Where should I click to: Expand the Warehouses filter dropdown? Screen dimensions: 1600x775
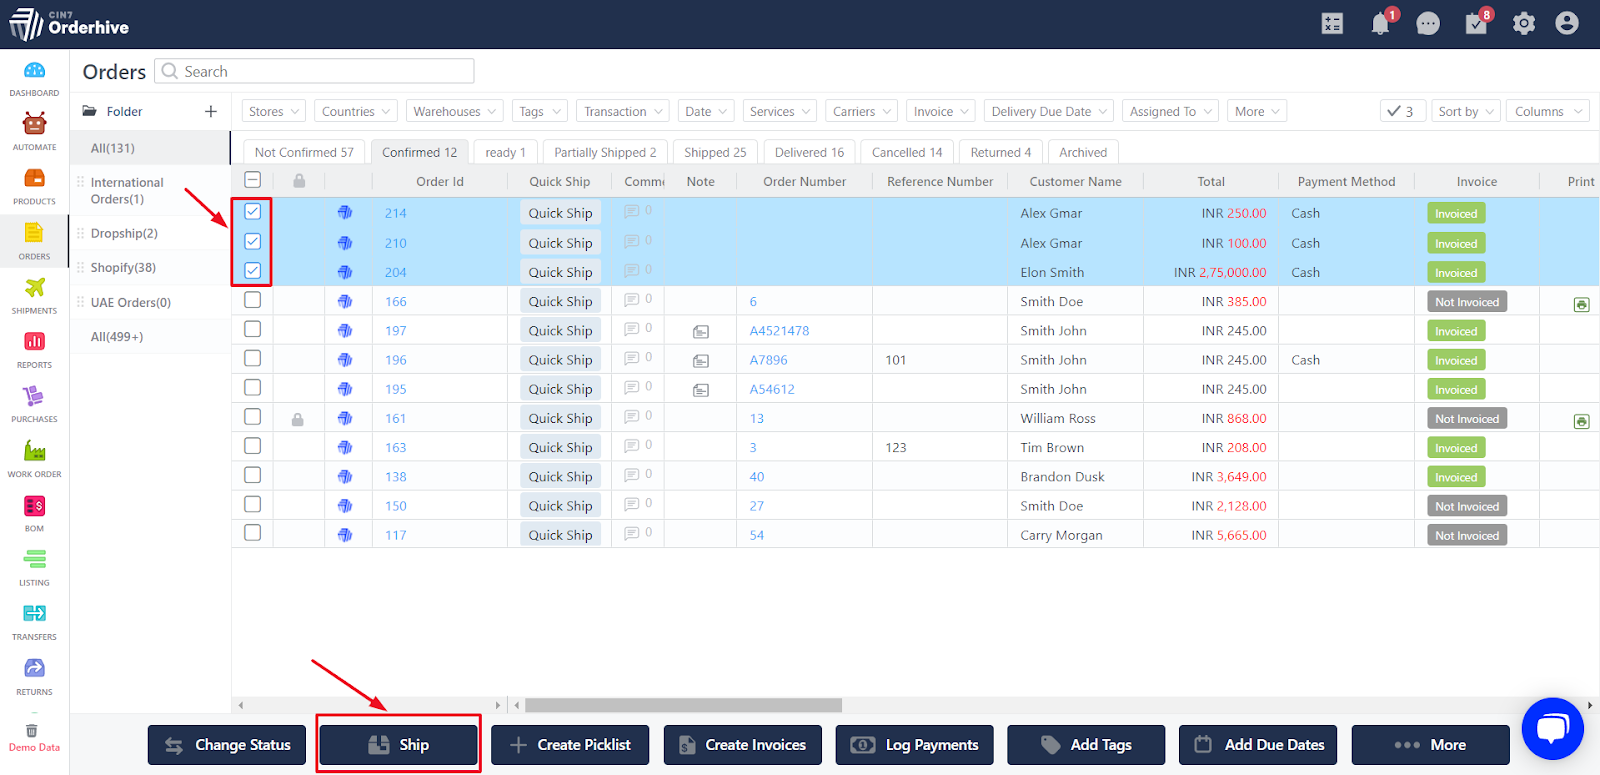(454, 111)
